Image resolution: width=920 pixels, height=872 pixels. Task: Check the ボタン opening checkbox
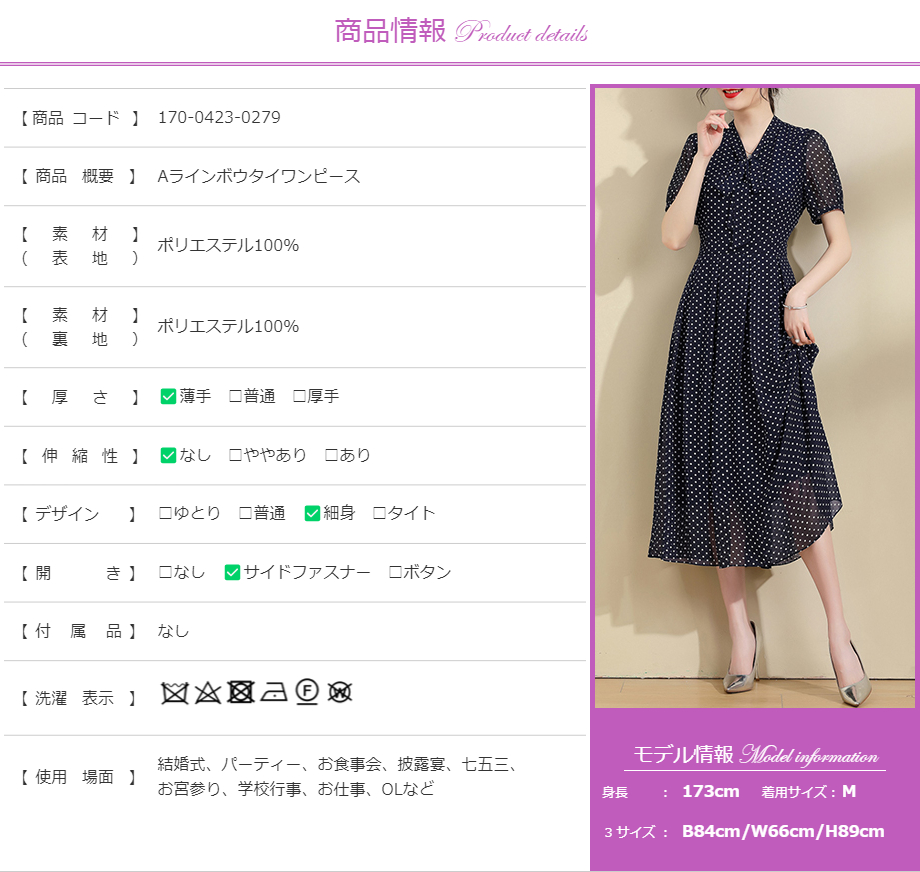pos(395,572)
